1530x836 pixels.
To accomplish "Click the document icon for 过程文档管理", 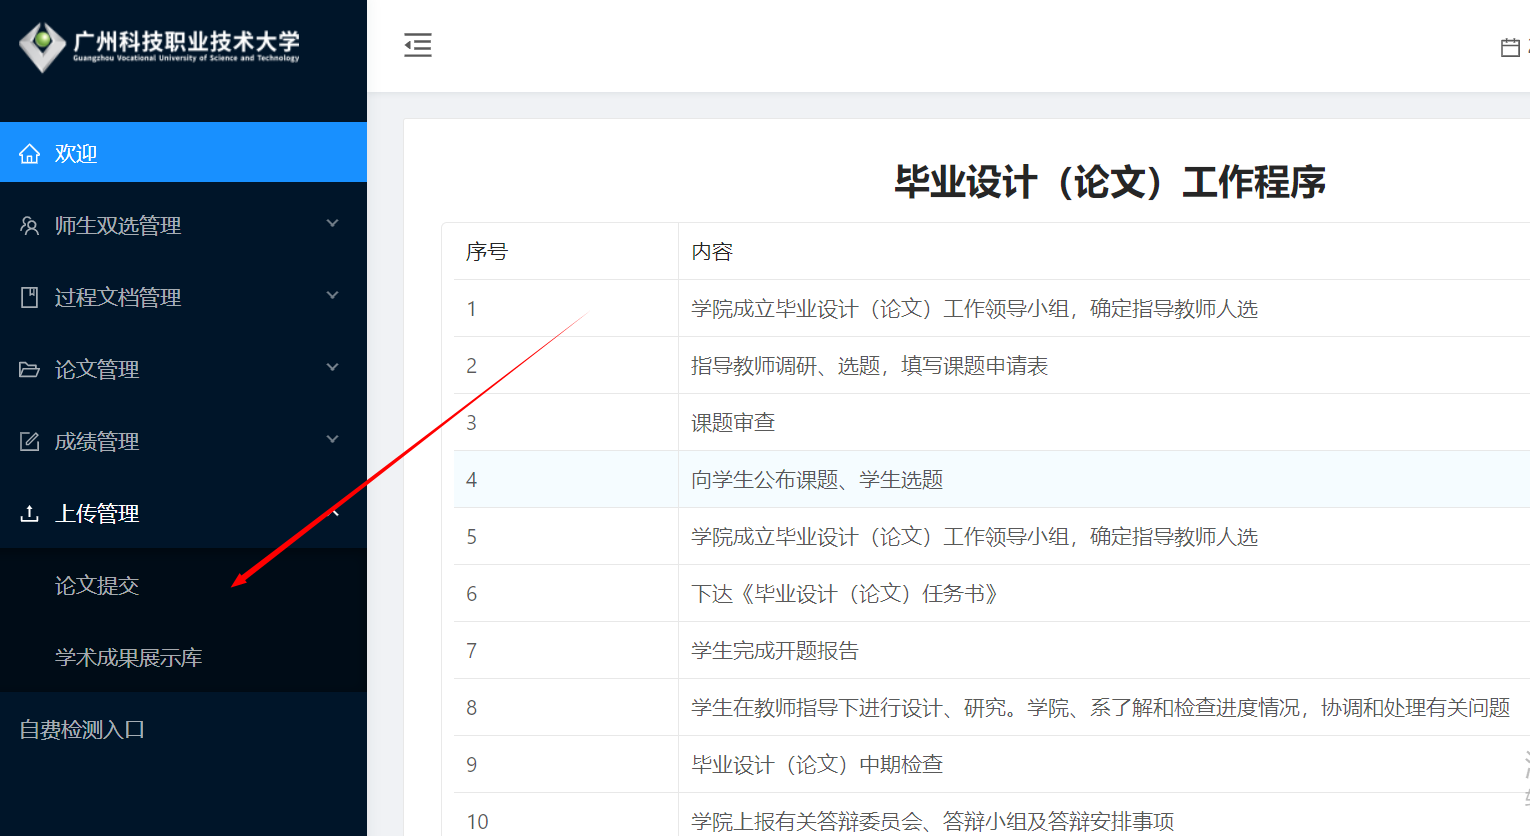I will pyautogui.click(x=29, y=296).
